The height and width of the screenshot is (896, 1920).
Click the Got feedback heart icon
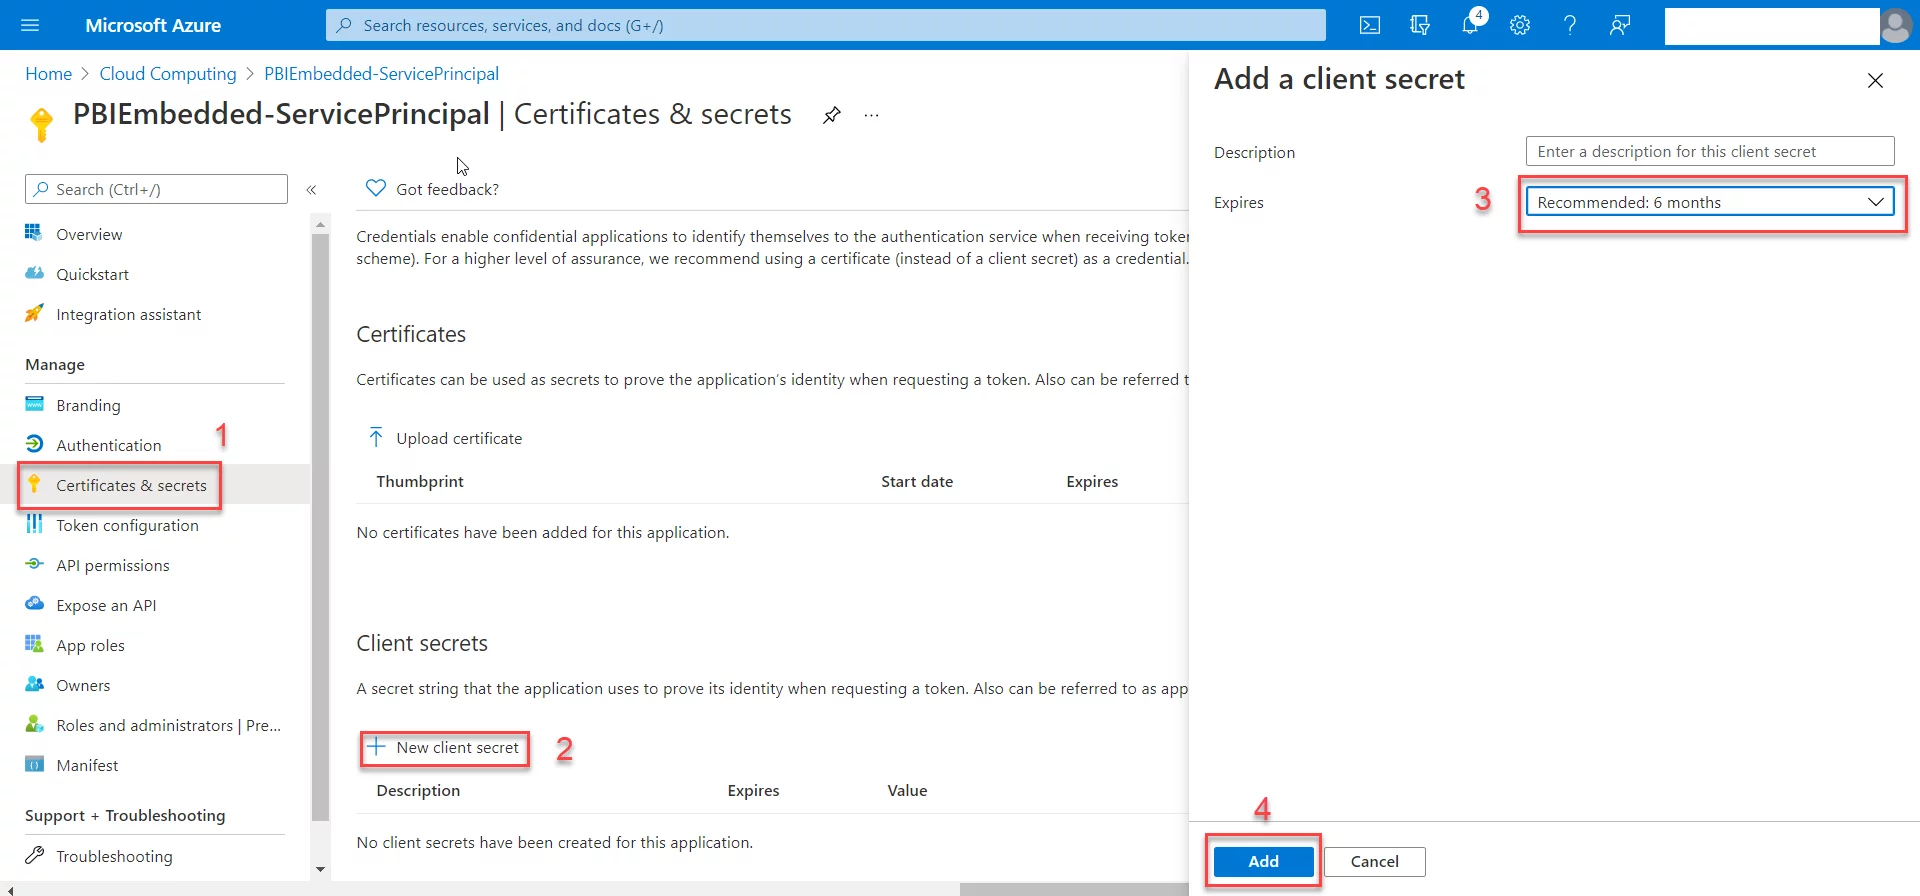coord(375,188)
